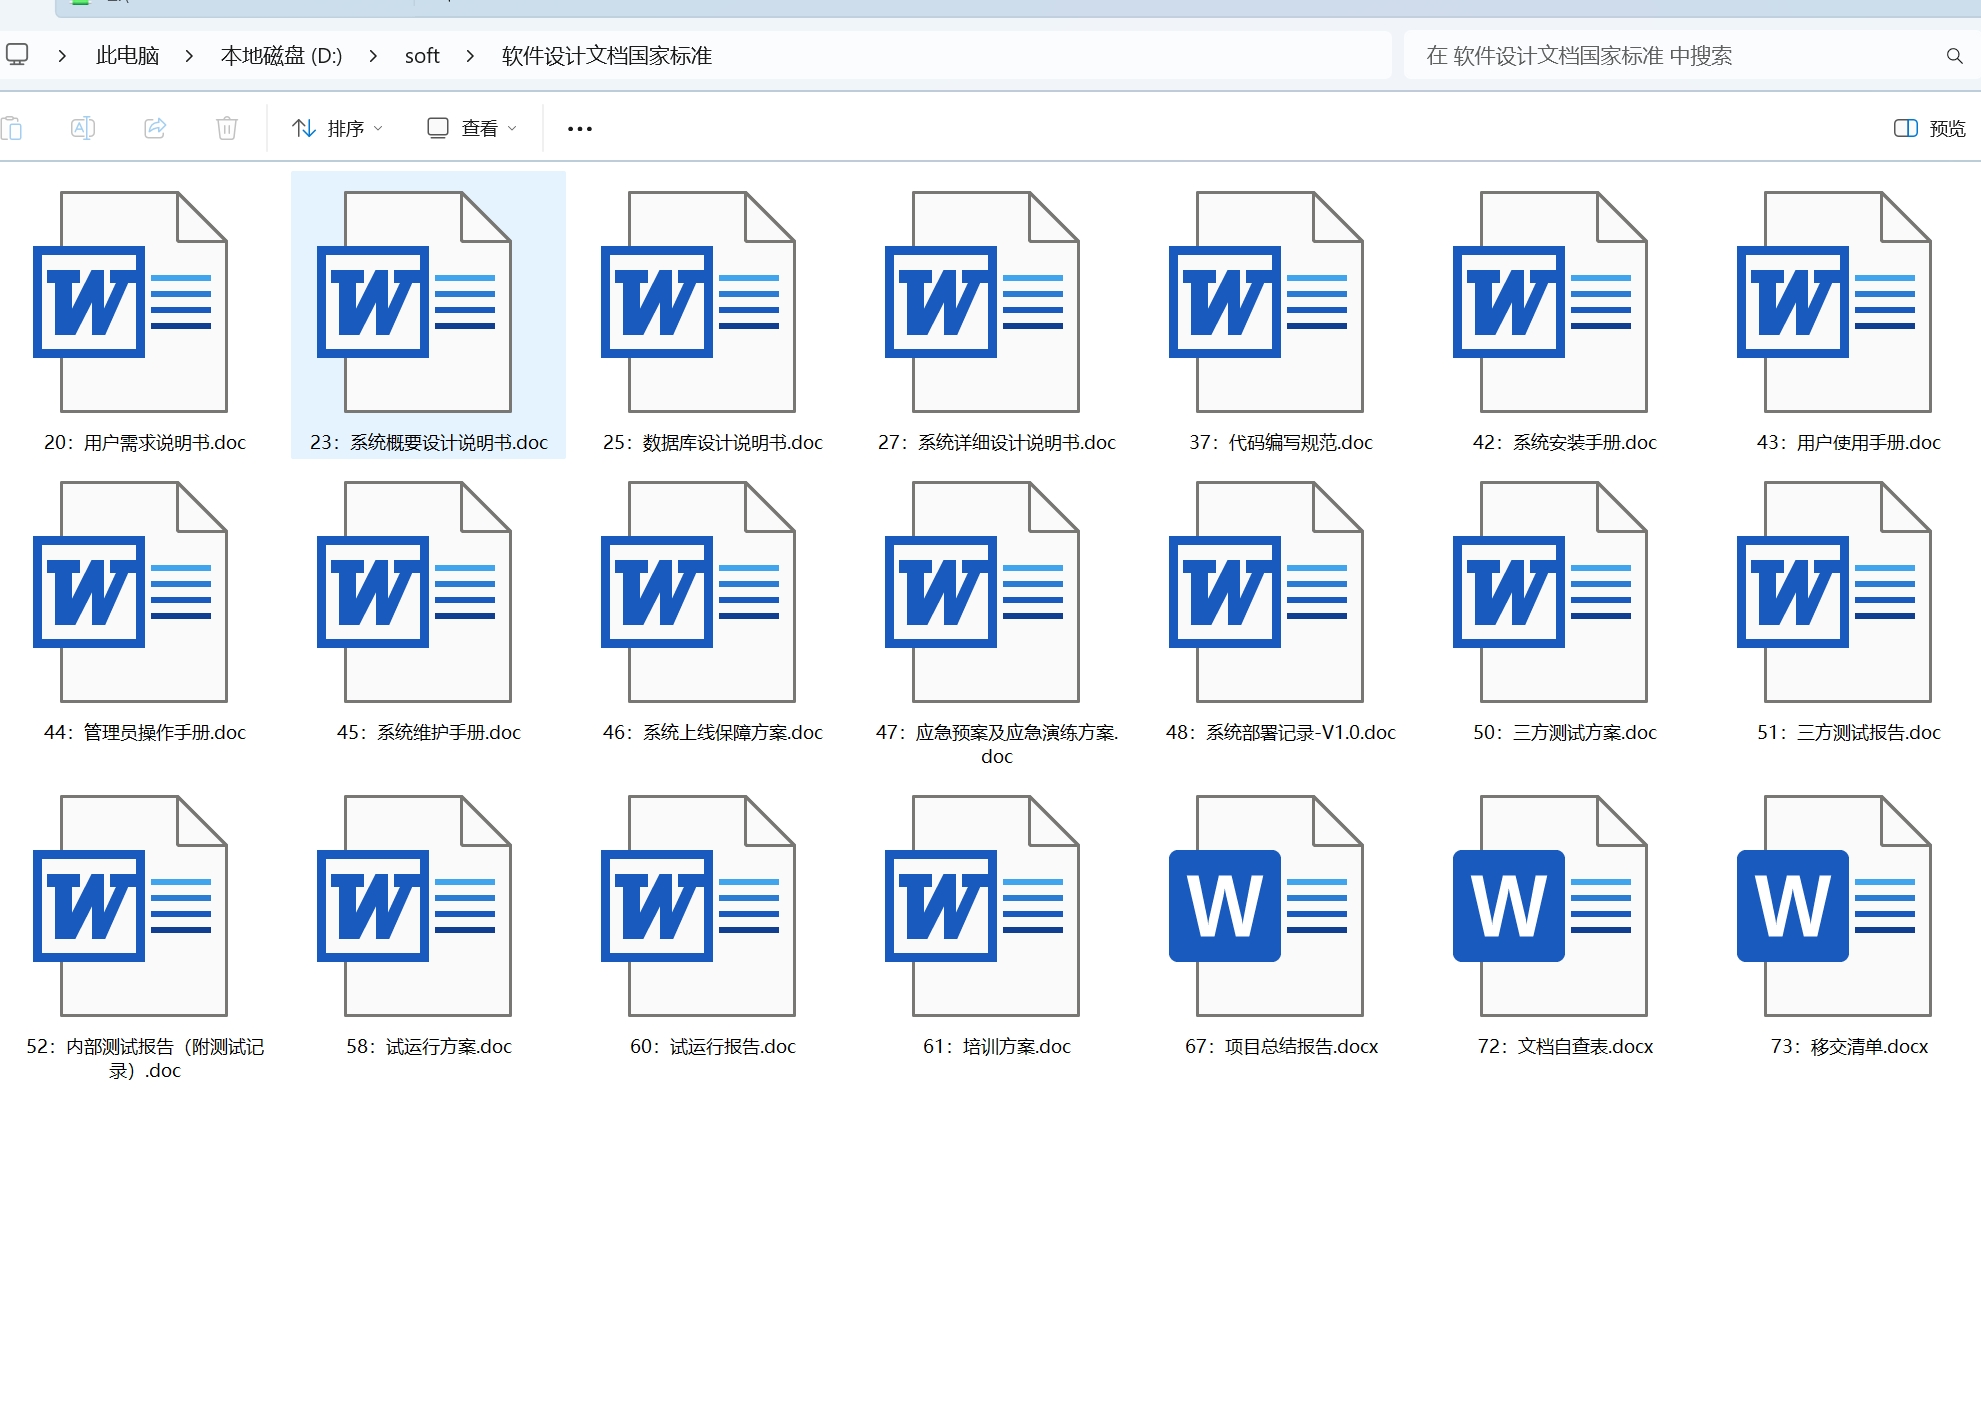Click file name 37：代码编写规范.doc

click(x=1281, y=442)
